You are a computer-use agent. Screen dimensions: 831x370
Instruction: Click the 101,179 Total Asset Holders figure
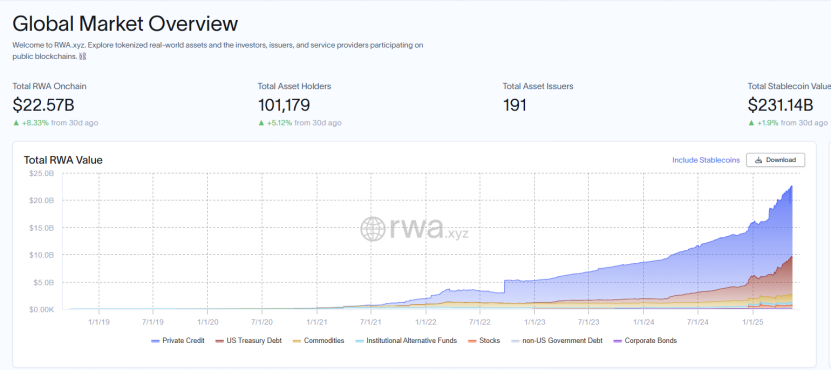(x=284, y=105)
